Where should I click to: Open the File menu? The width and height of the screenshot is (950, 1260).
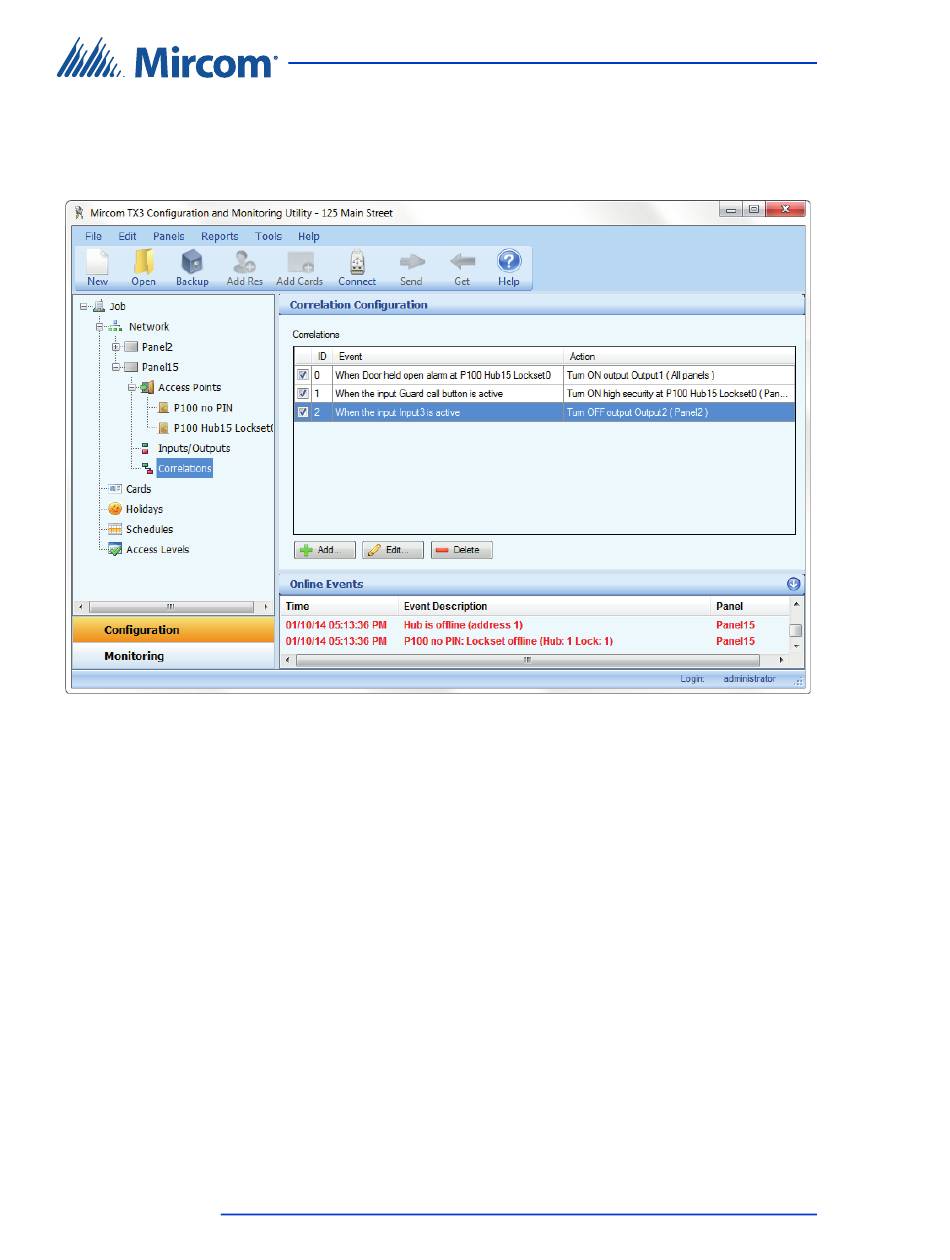[x=93, y=237]
